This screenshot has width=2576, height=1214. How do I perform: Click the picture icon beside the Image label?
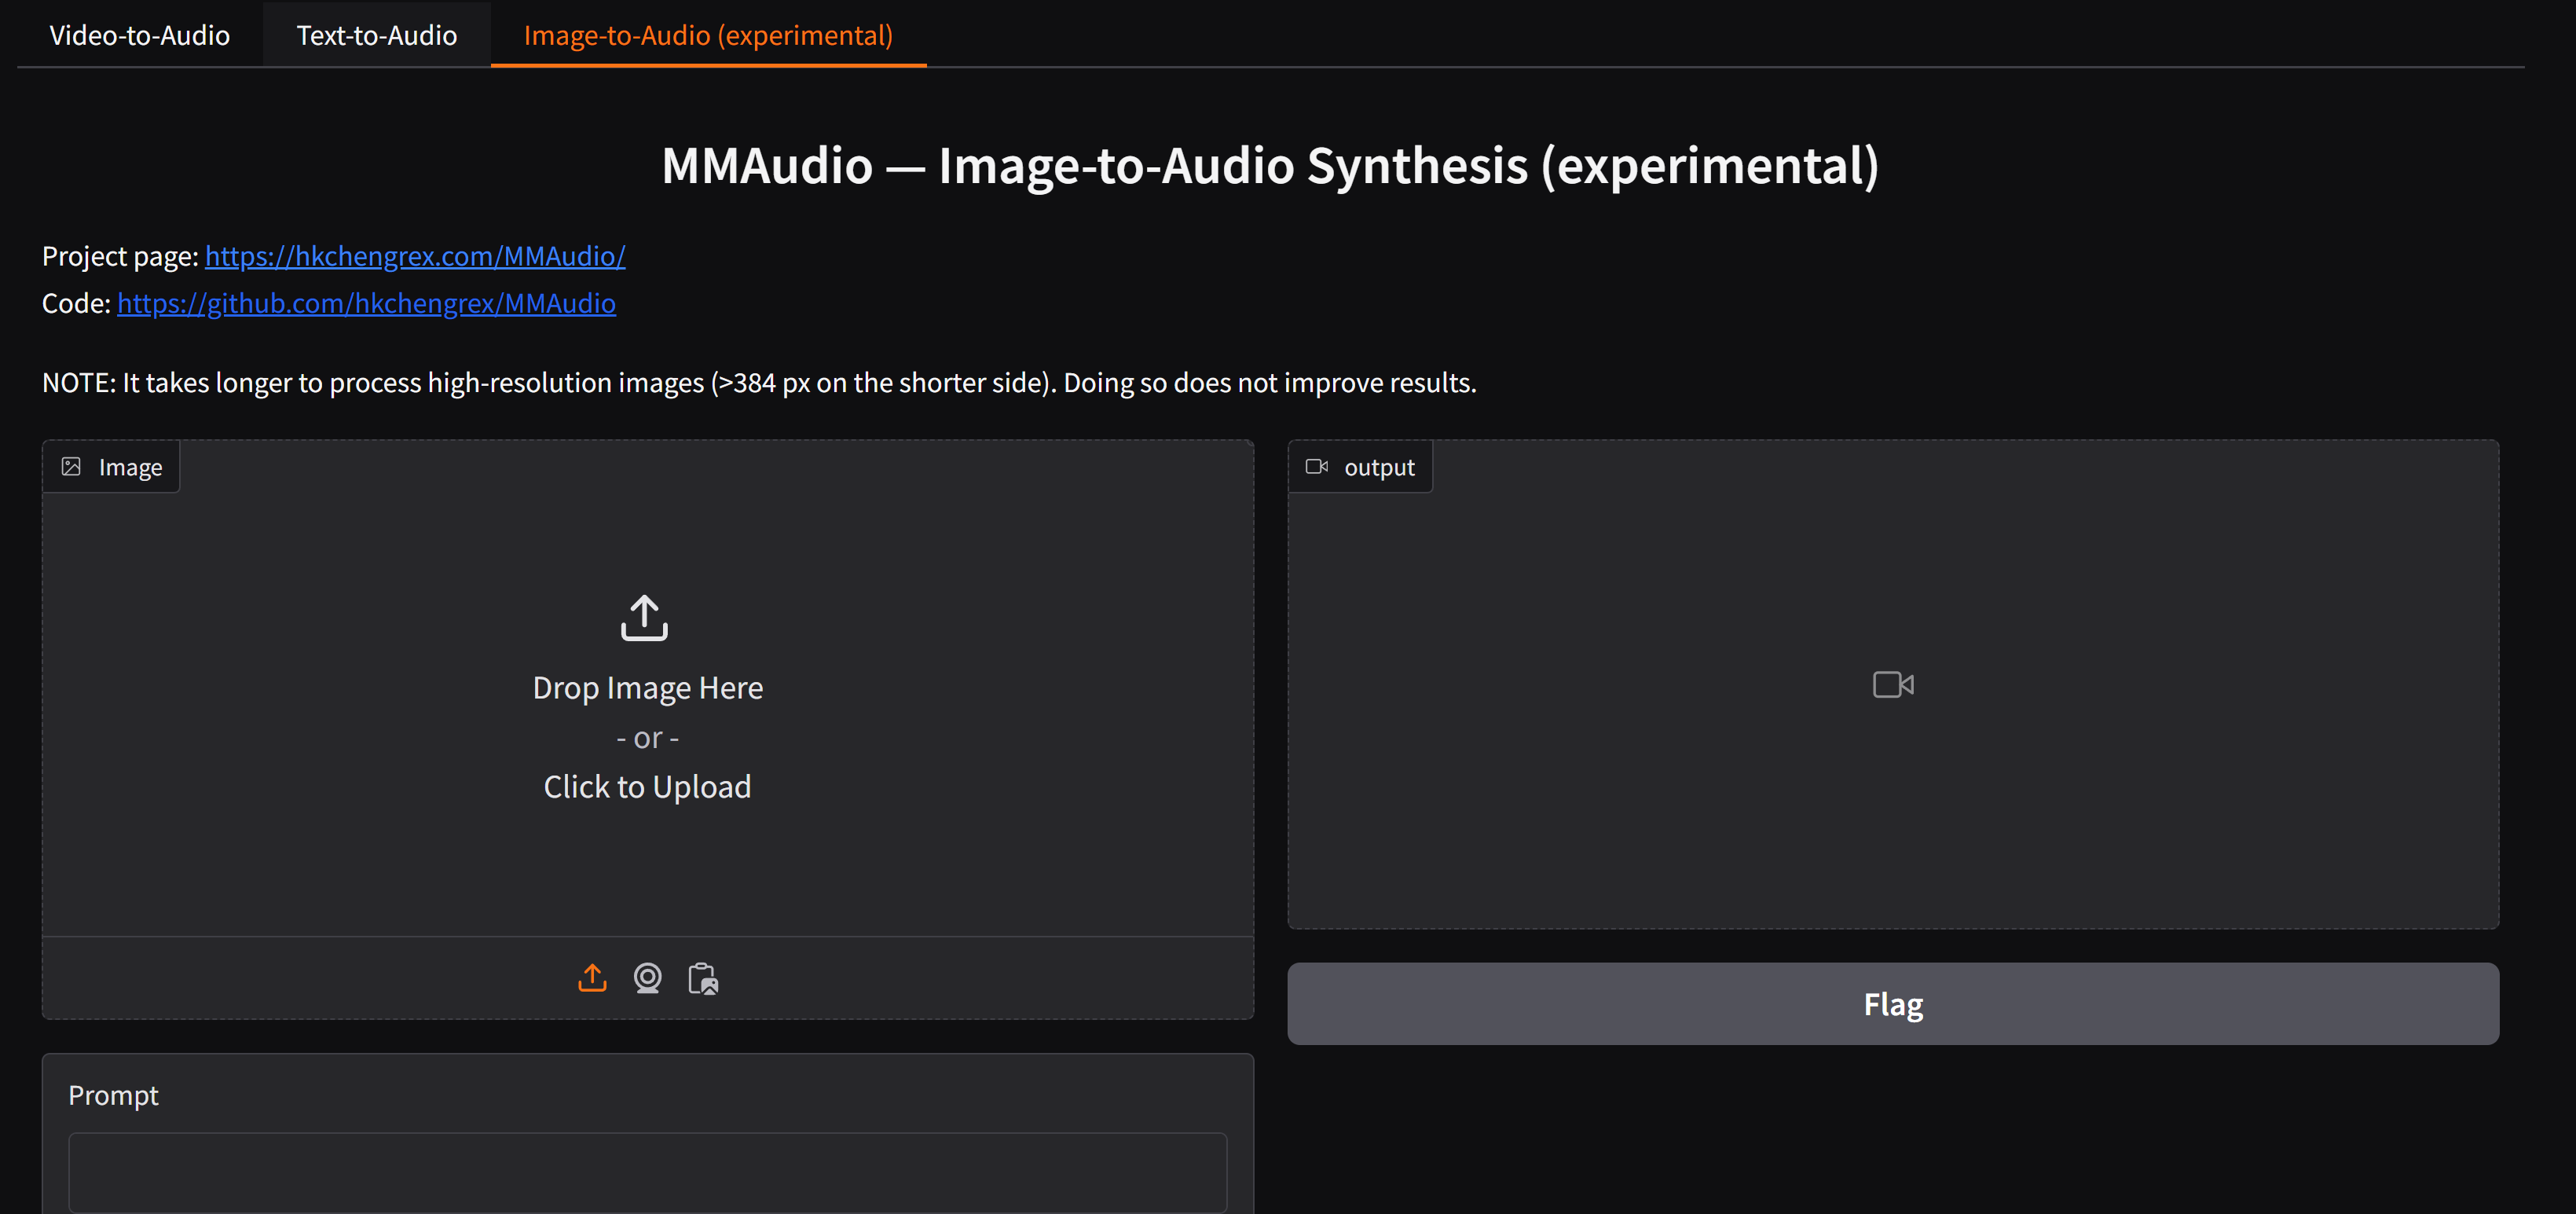coord(71,467)
